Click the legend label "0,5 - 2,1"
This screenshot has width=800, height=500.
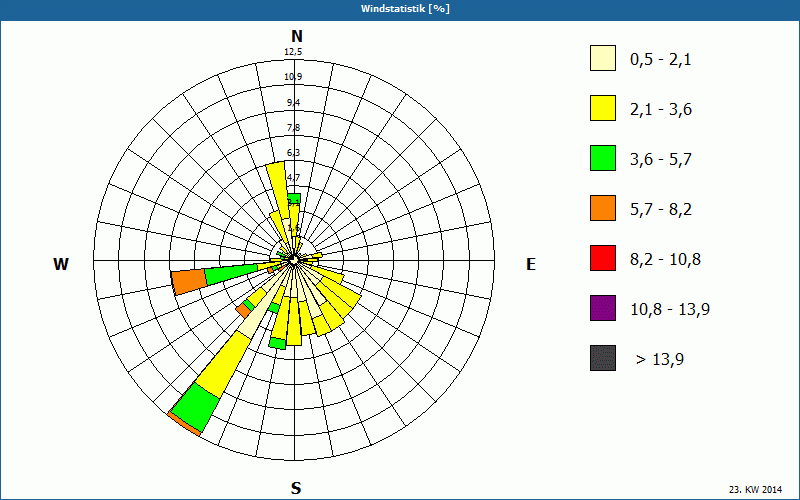661,60
